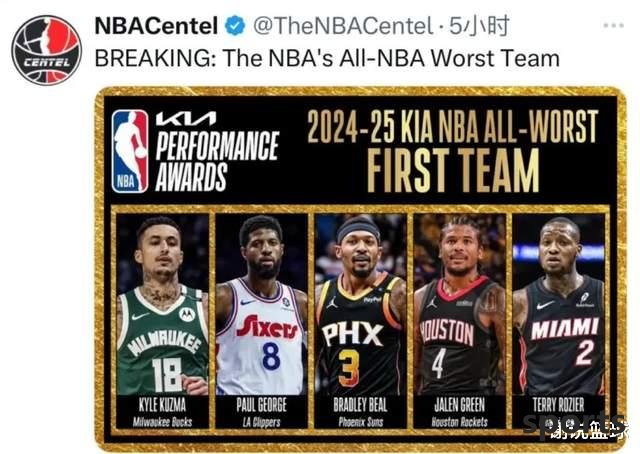
Task: Click the sports watermark logo
Action: pos(575,426)
